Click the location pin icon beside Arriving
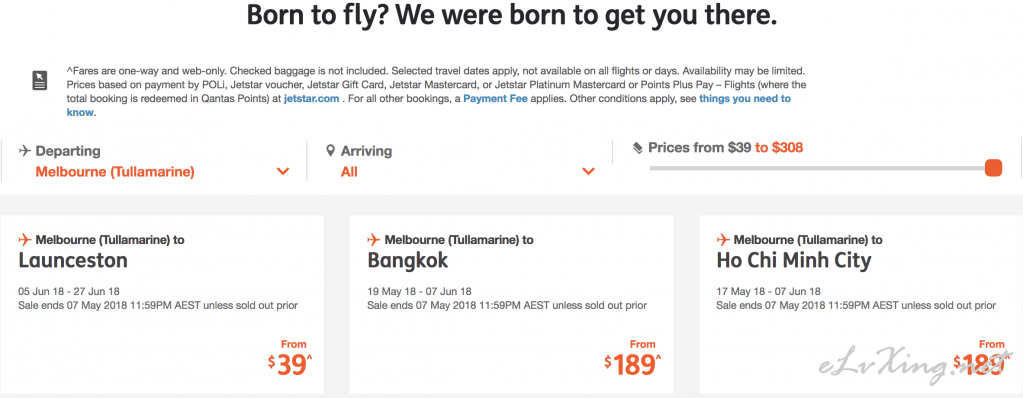Screen dimensions: 1023x398 (x=330, y=151)
